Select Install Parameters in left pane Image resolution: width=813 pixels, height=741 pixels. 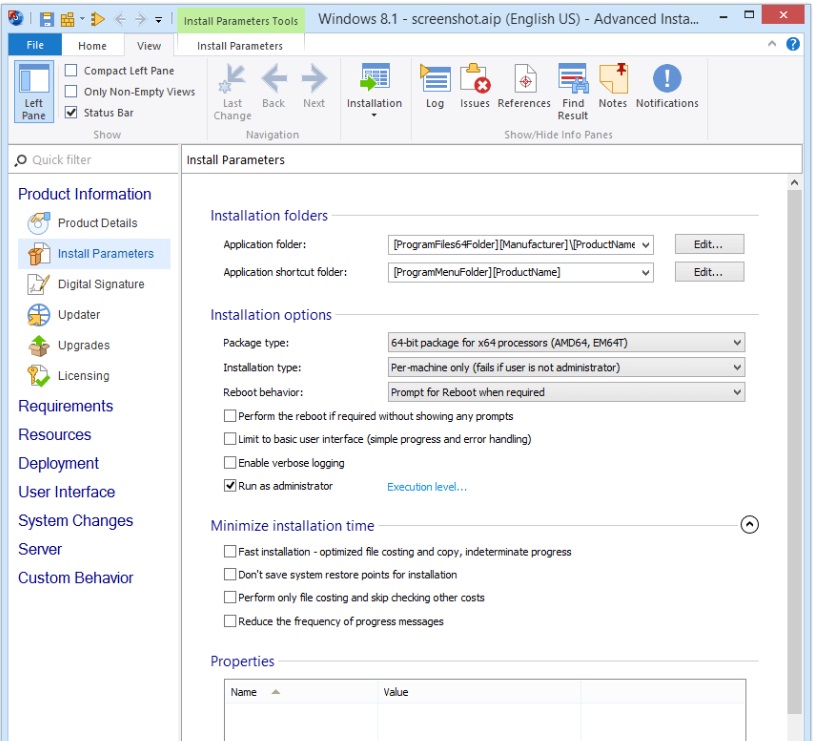click(x=94, y=254)
